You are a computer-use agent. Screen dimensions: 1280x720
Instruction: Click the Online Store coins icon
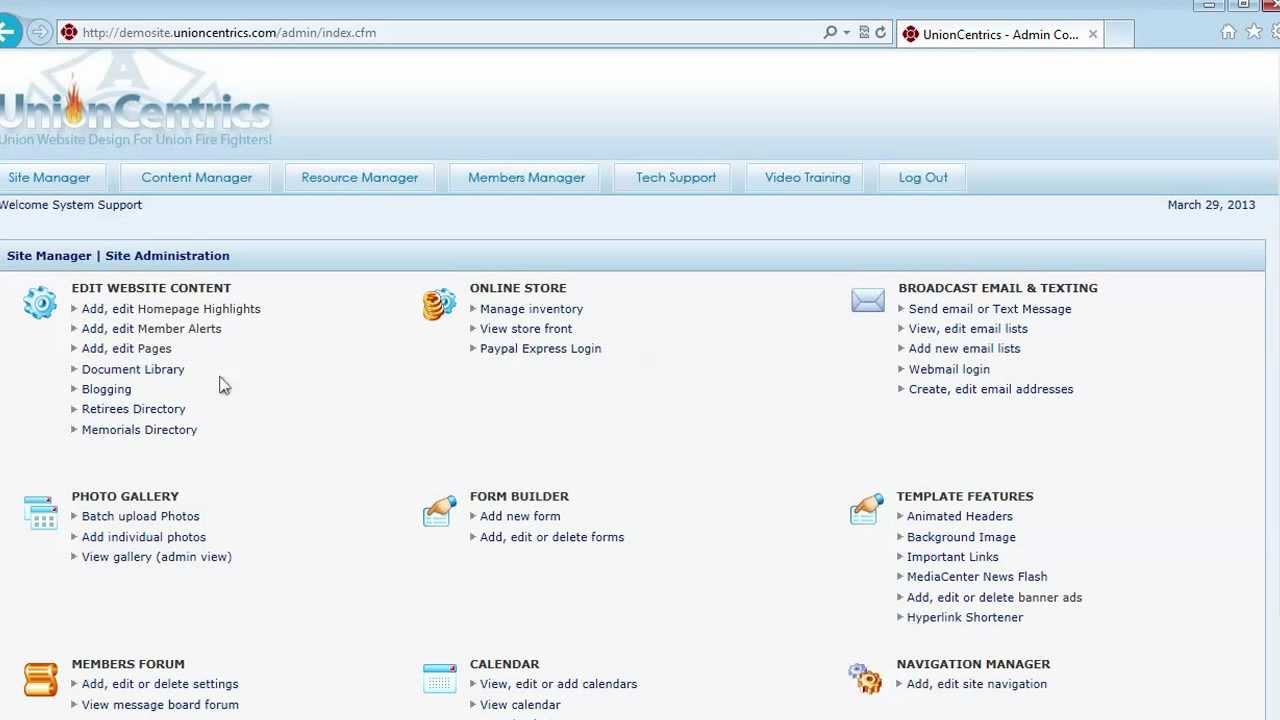(439, 304)
